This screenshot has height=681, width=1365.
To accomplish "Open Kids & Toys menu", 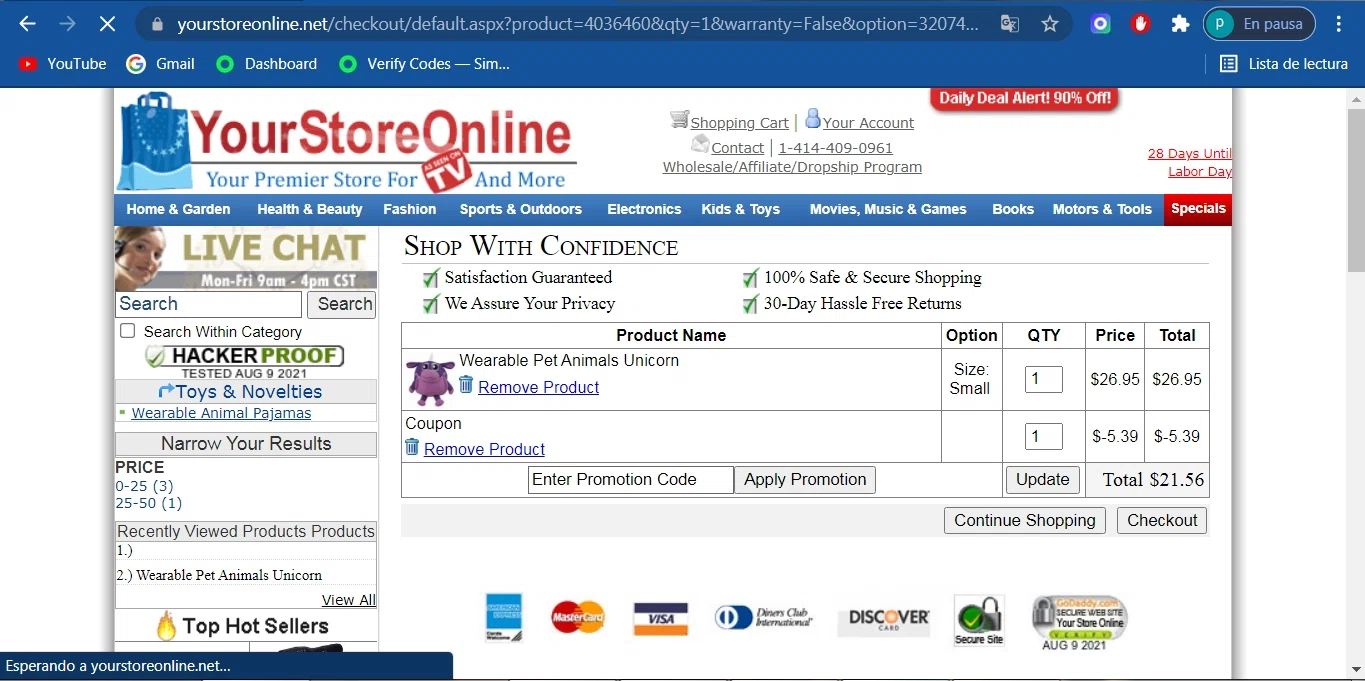I will tap(740, 209).
